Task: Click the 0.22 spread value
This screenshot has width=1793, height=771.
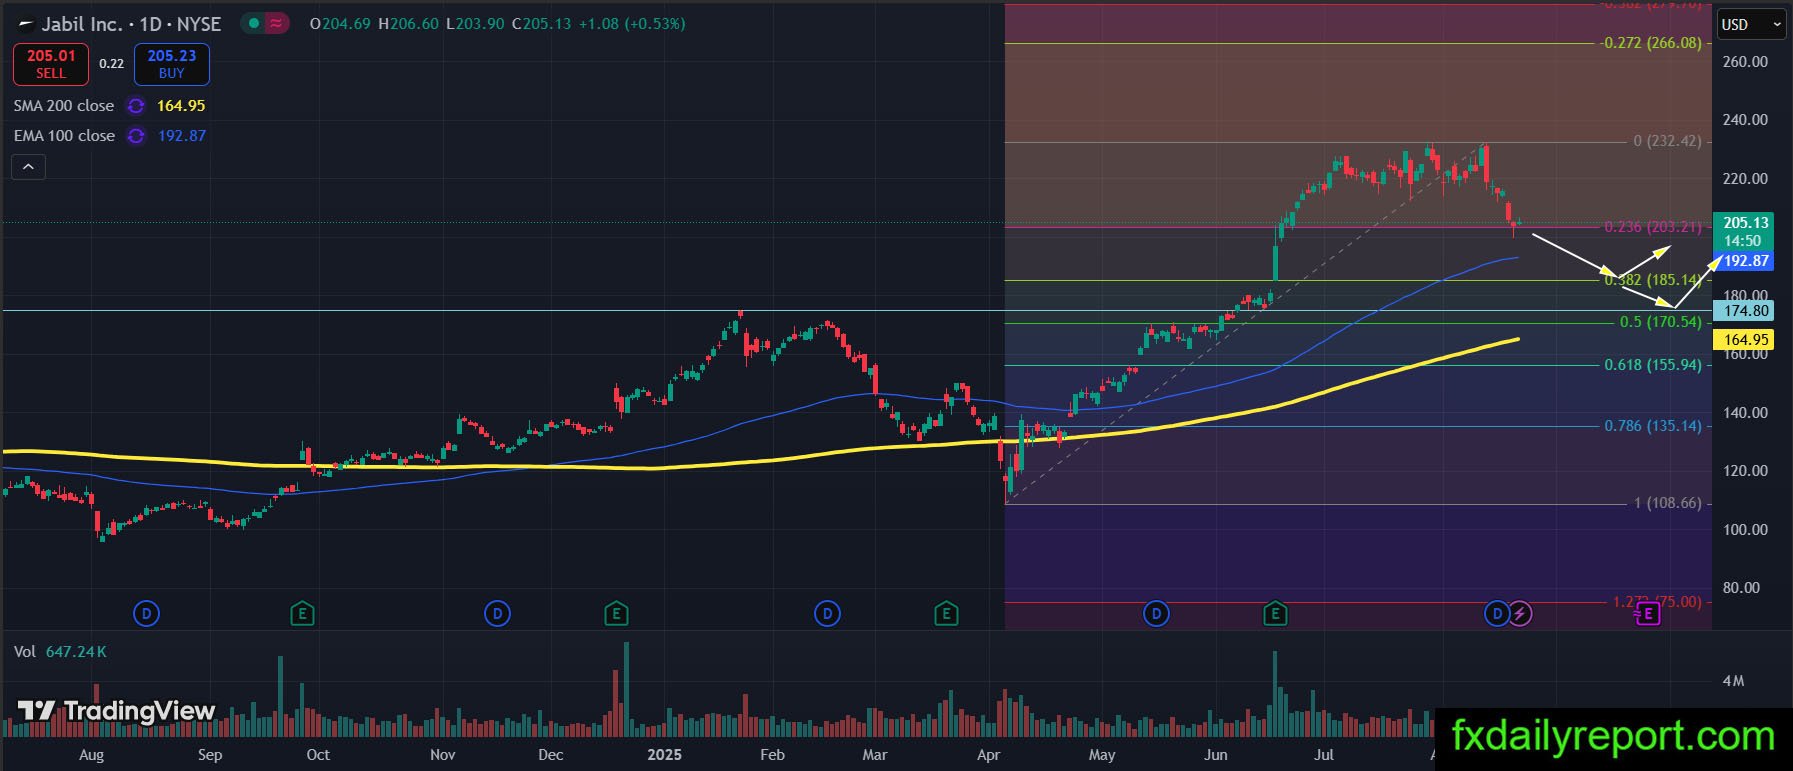Action: click(111, 64)
